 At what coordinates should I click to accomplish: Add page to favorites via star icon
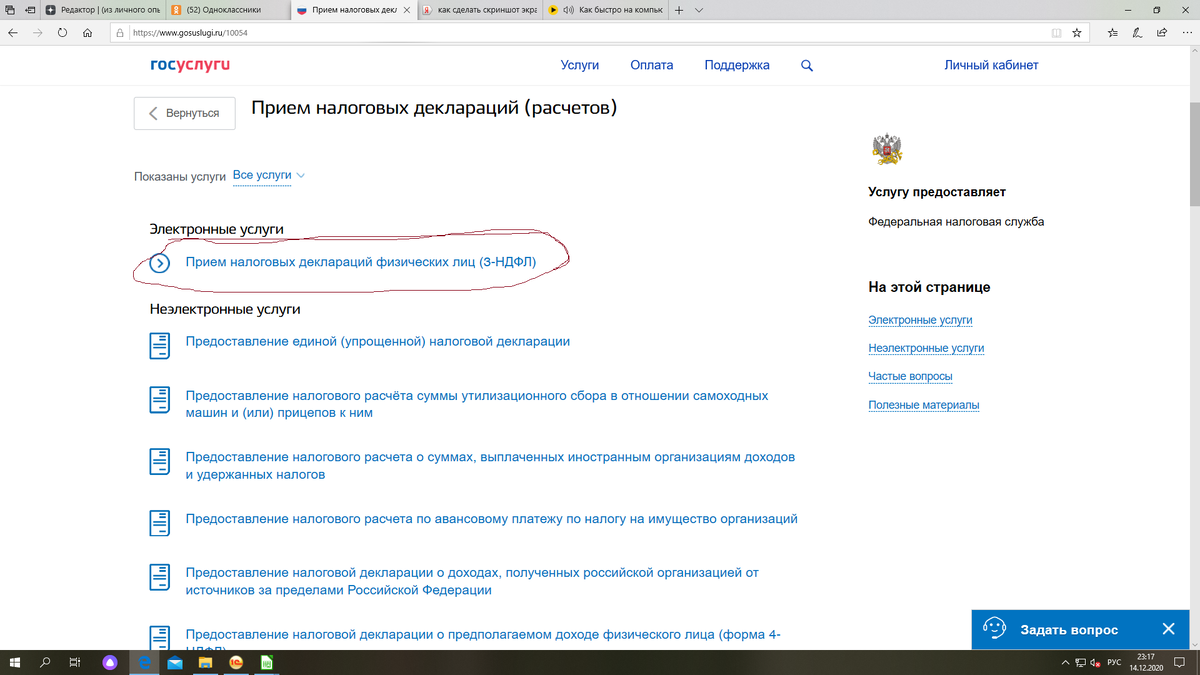[1077, 33]
